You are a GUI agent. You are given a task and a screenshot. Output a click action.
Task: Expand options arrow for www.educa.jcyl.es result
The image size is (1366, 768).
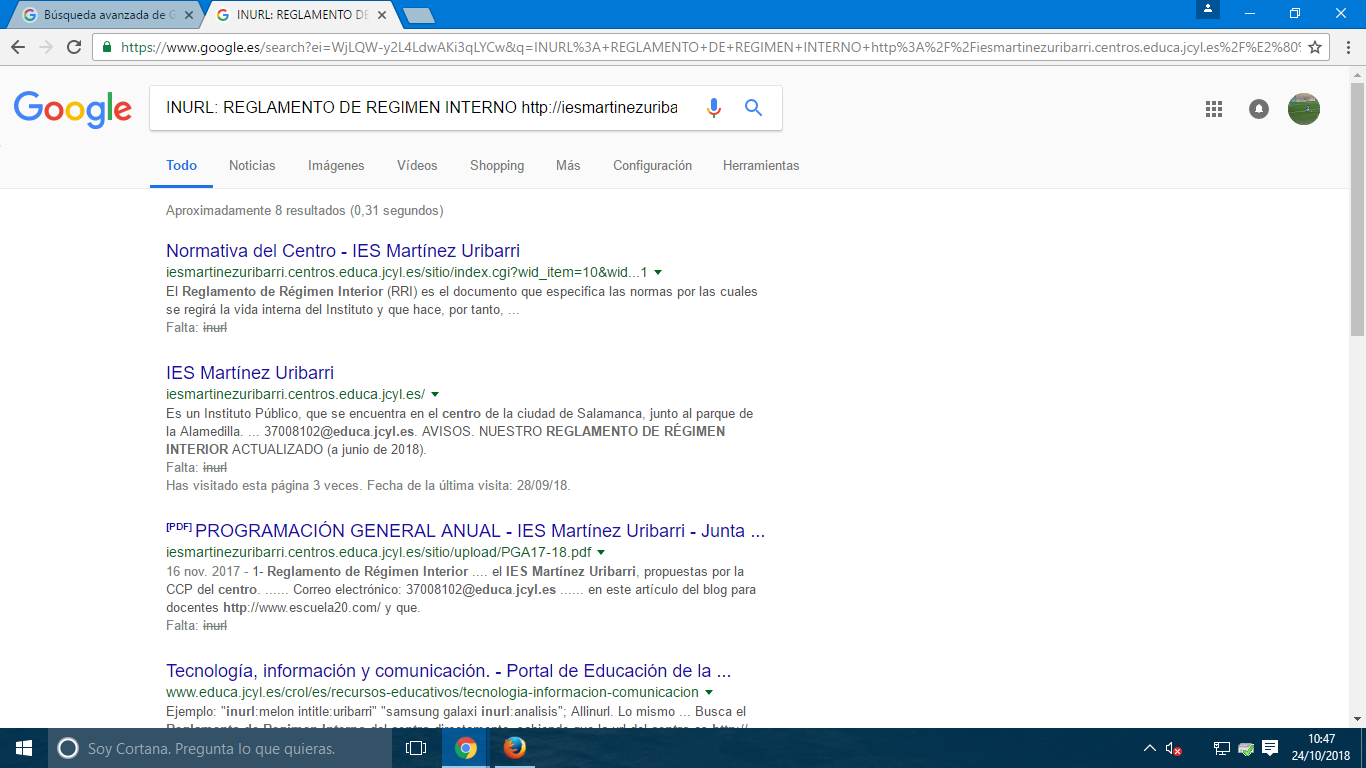point(709,692)
